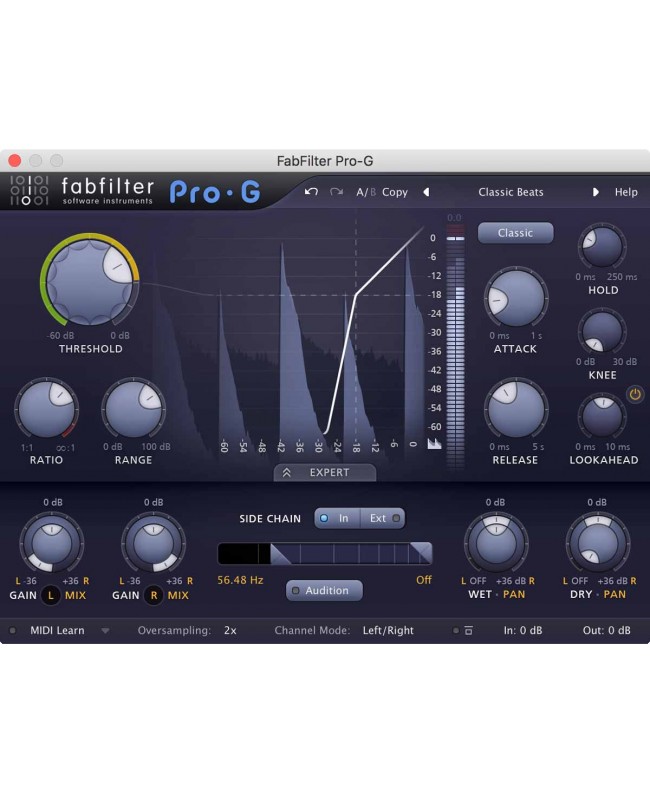
Task: Click the level meter scale icon
Action: [x=434, y=444]
